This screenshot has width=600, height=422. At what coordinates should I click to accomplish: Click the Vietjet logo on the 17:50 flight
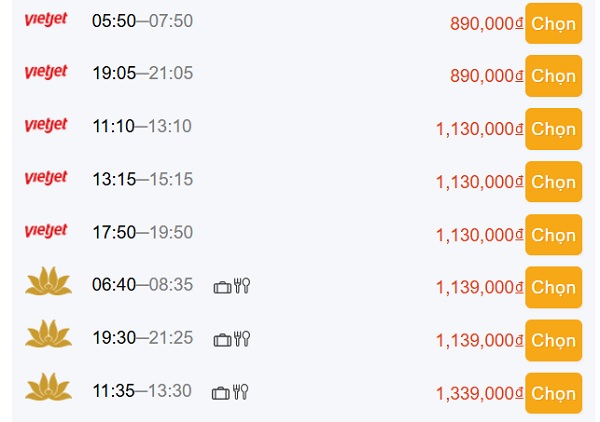[46, 231]
